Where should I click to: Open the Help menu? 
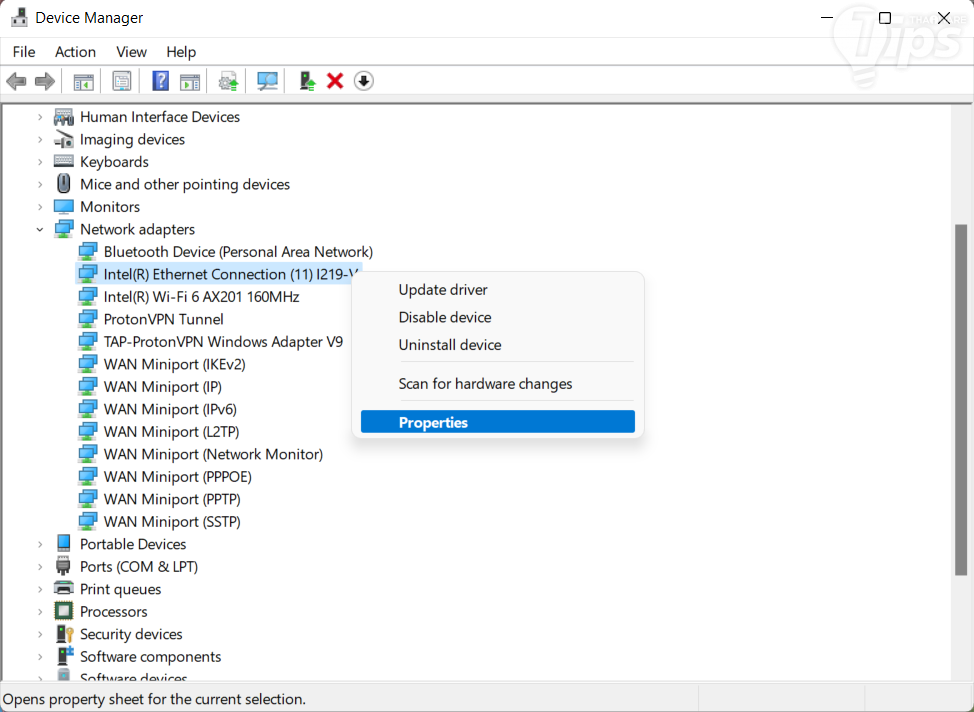(181, 52)
